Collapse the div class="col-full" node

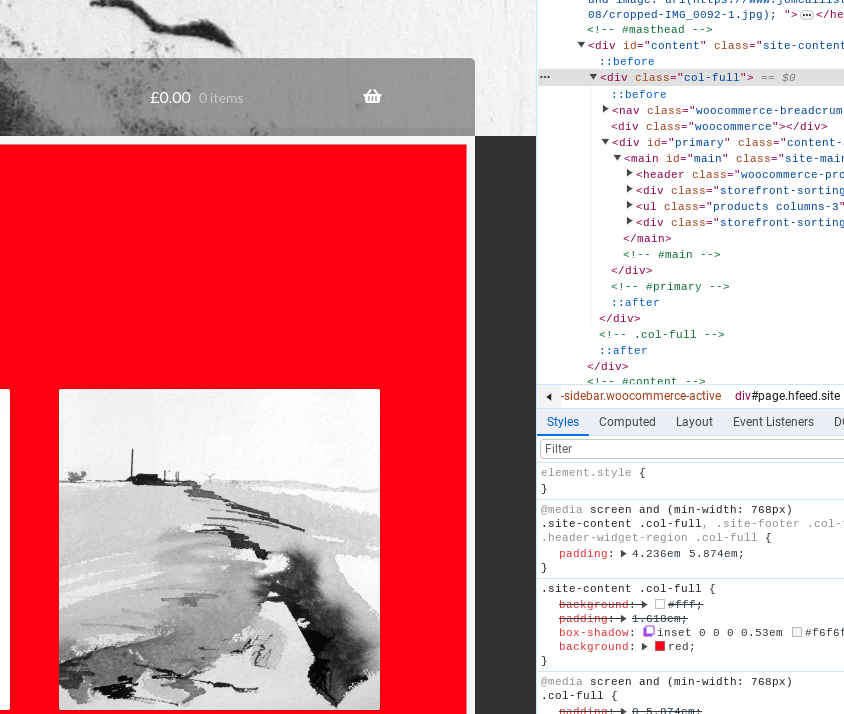593,77
